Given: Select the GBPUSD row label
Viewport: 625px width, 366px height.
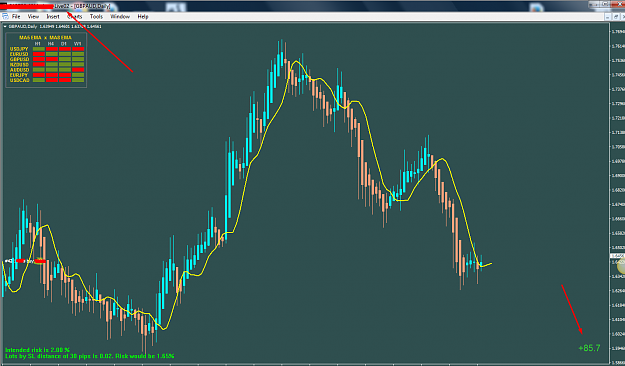Looking at the screenshot, I should click(x=19, y=59).
